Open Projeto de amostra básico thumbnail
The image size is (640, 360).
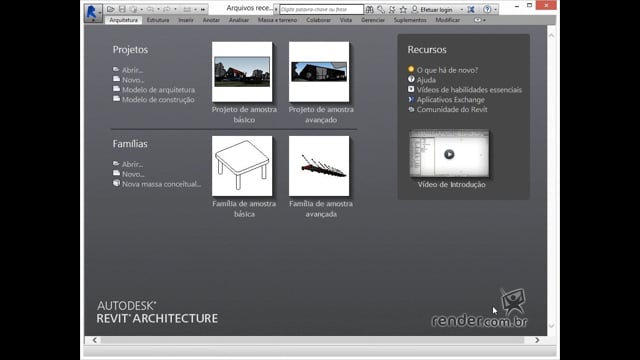(242, 72)
